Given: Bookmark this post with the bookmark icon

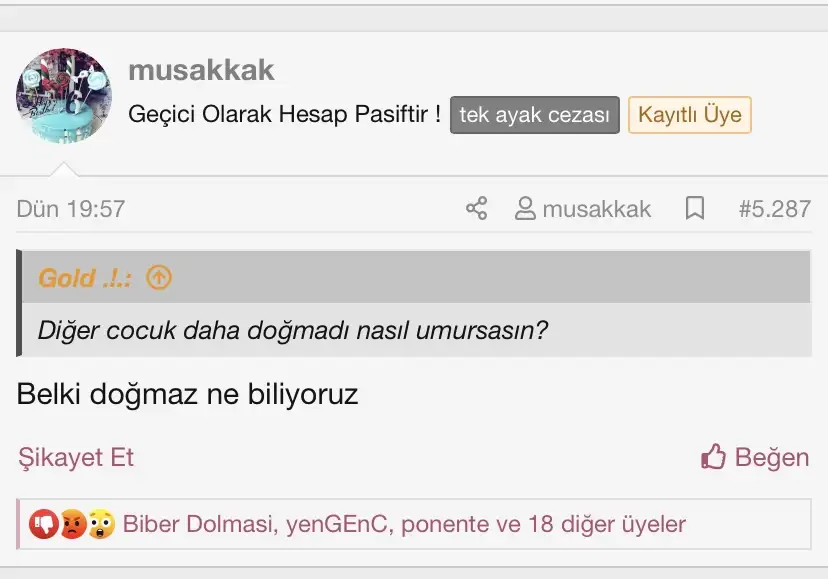Looking at the screenshot, I should click(695, 209).
